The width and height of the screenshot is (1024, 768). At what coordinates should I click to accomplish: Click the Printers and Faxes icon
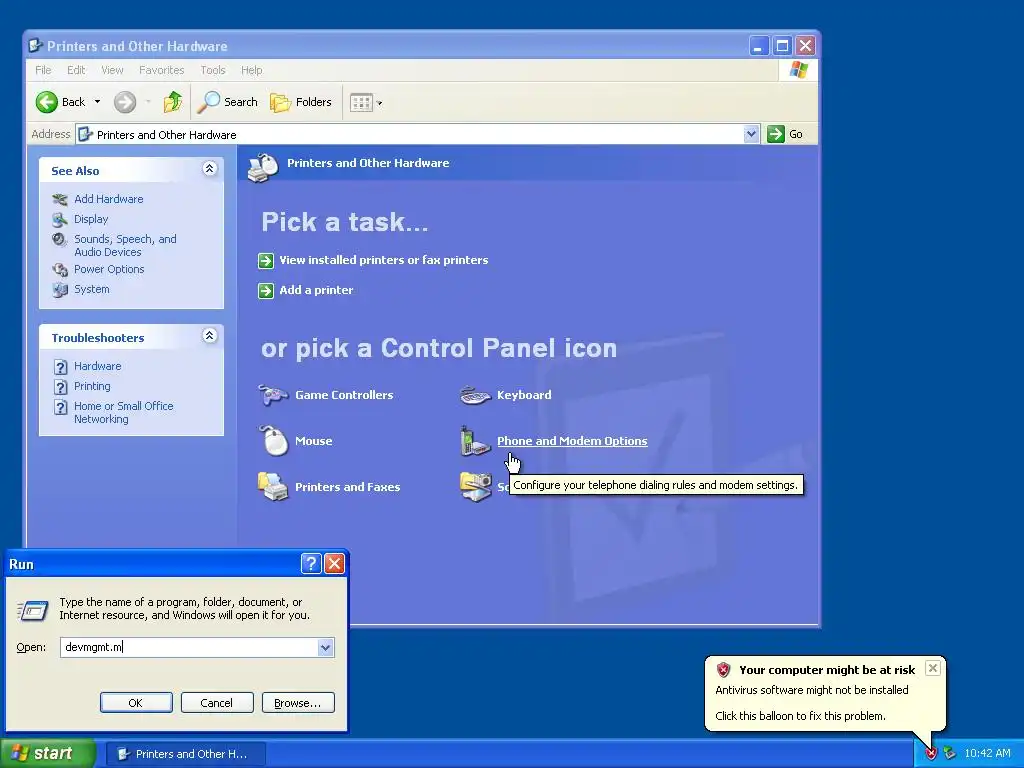click(273, 487)
